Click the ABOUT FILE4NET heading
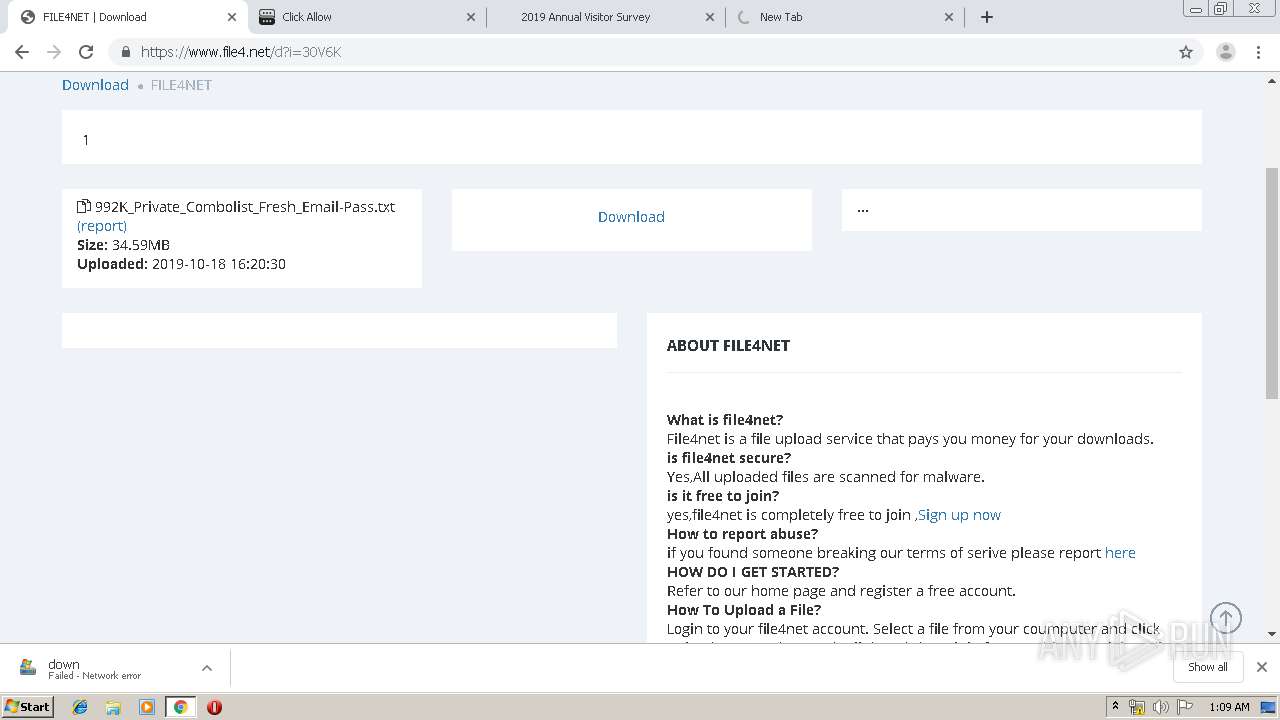 point(728,346)
